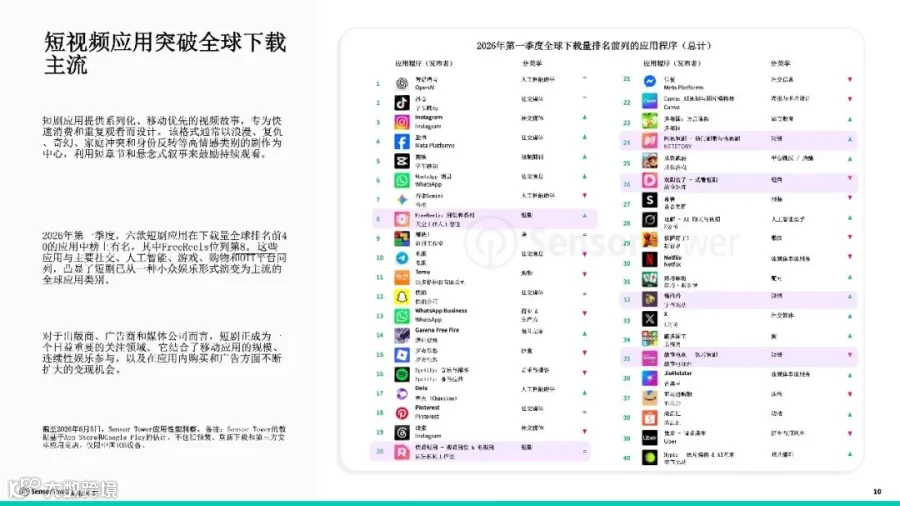Viewport: 900px width, 506px height.
Task: Click the Telegram paper-plane icon in rank 10
Action: pyautogui.click(x=402, y=258)
